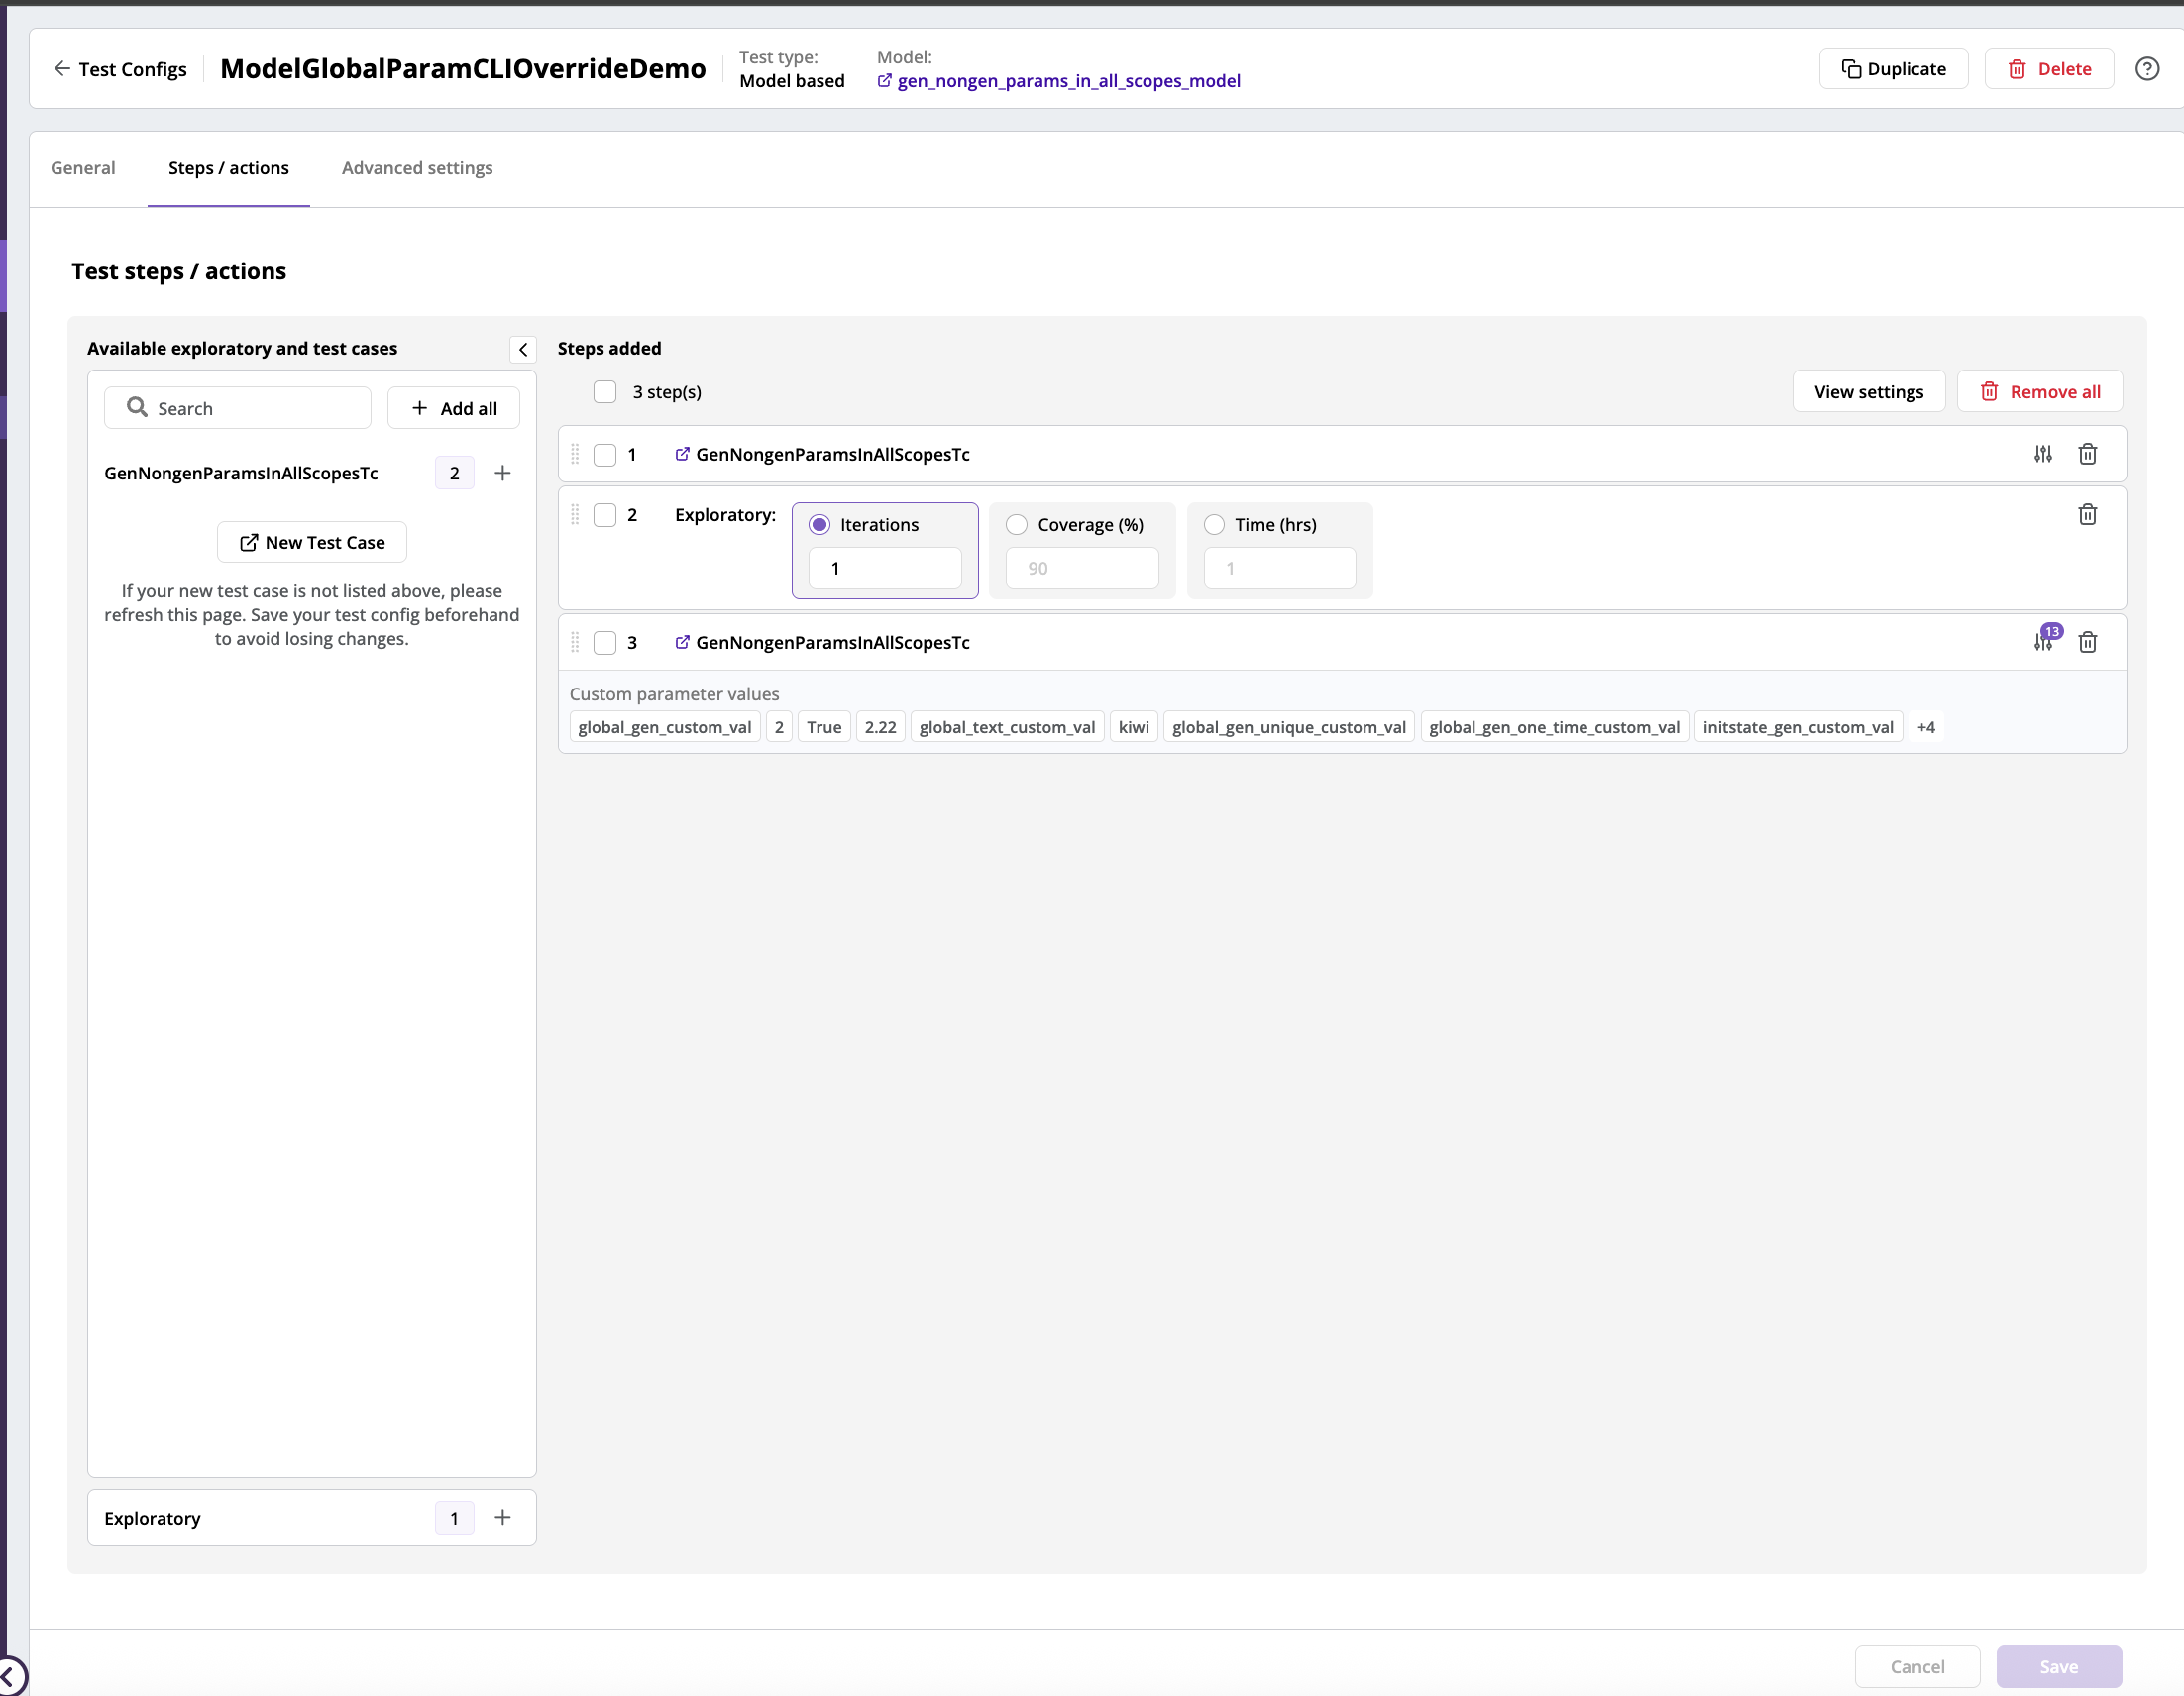Collapse the available test cases panel chevron
The width and height of the screenshot is (2184, 1696).
522,349
